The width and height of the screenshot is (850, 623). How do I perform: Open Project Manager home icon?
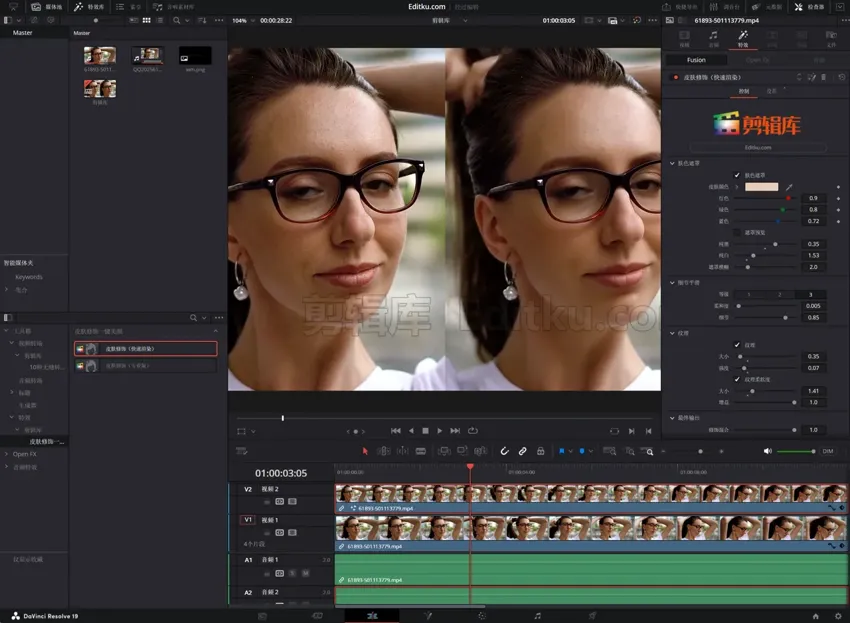pos(815,616)
